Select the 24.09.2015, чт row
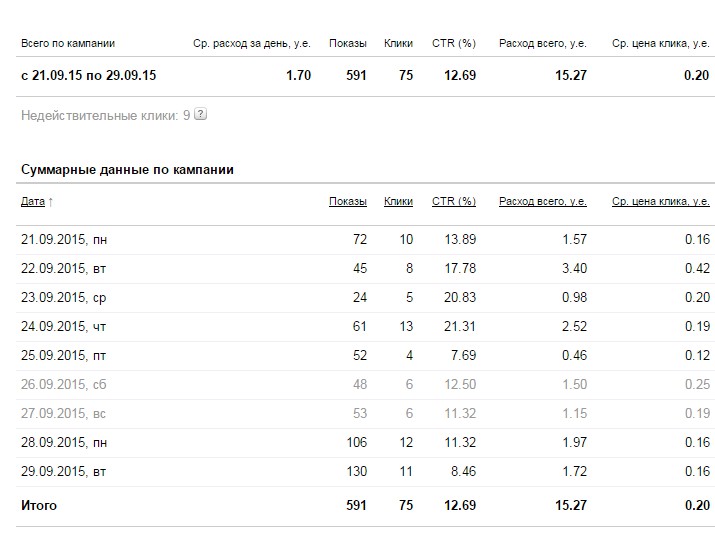 [x=365, y=327]
